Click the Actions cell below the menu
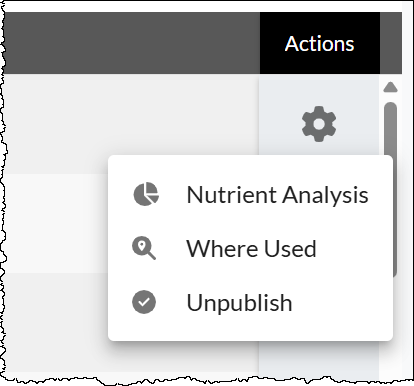The image size is (414, 386). click(319, 360)
